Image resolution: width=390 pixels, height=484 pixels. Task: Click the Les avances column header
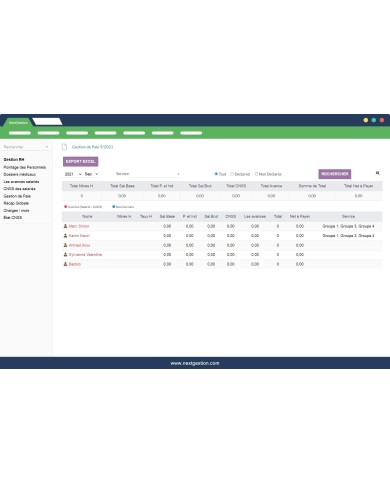click(255, 216)
